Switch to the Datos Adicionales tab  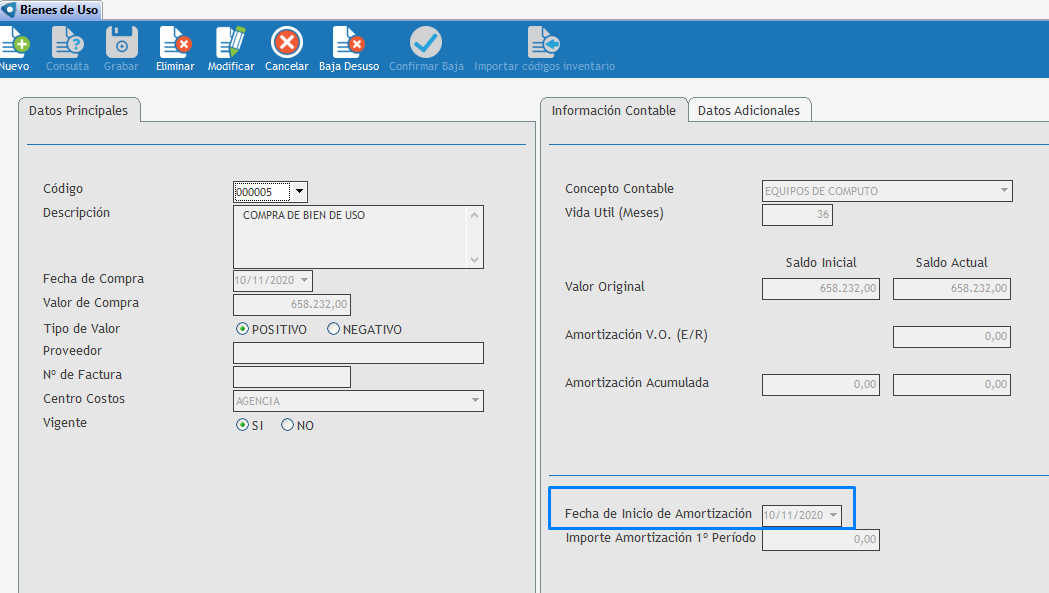coord(748,111)
